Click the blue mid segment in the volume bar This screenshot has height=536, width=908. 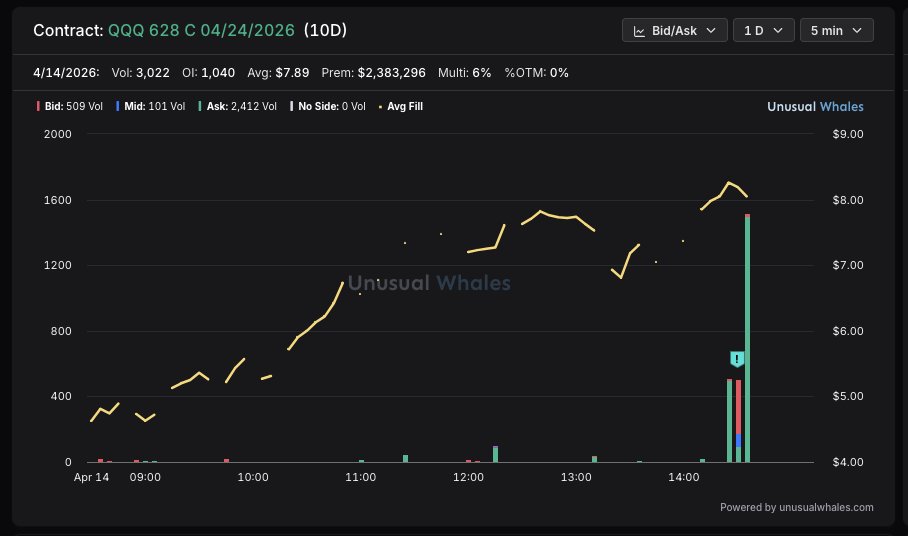point(738,440)
